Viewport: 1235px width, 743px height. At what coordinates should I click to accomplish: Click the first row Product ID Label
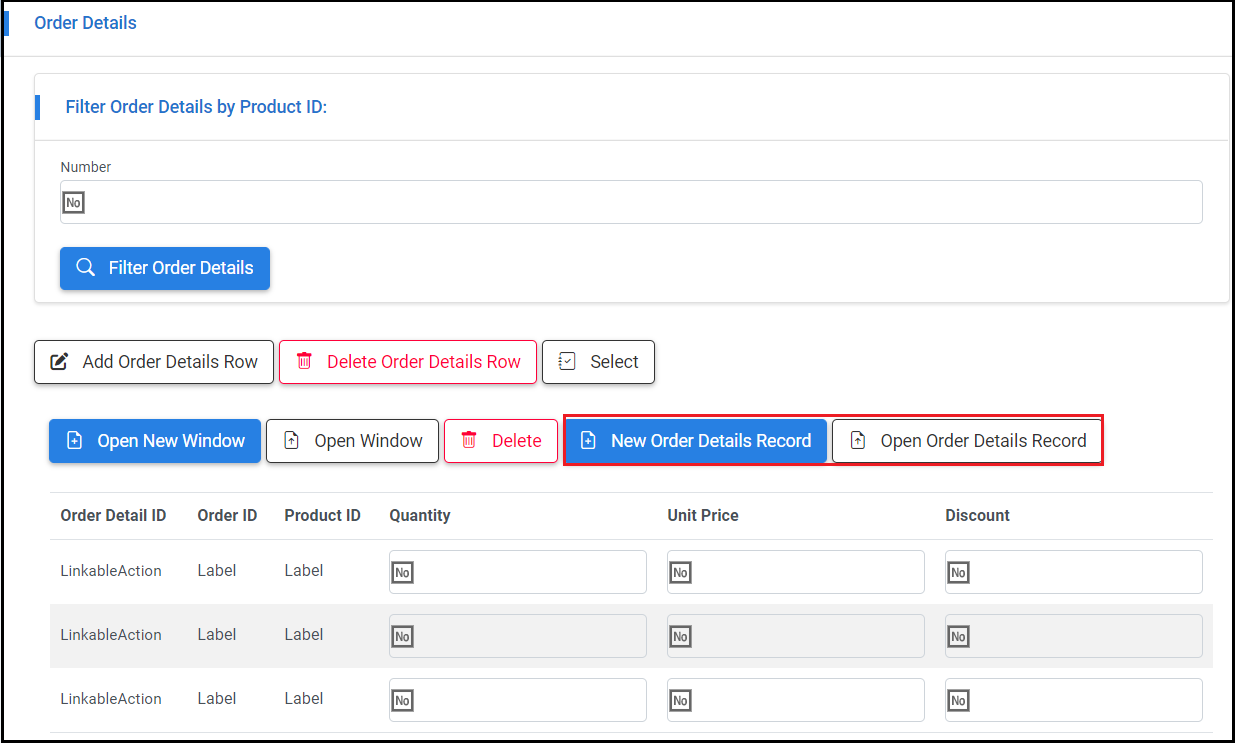304,571
